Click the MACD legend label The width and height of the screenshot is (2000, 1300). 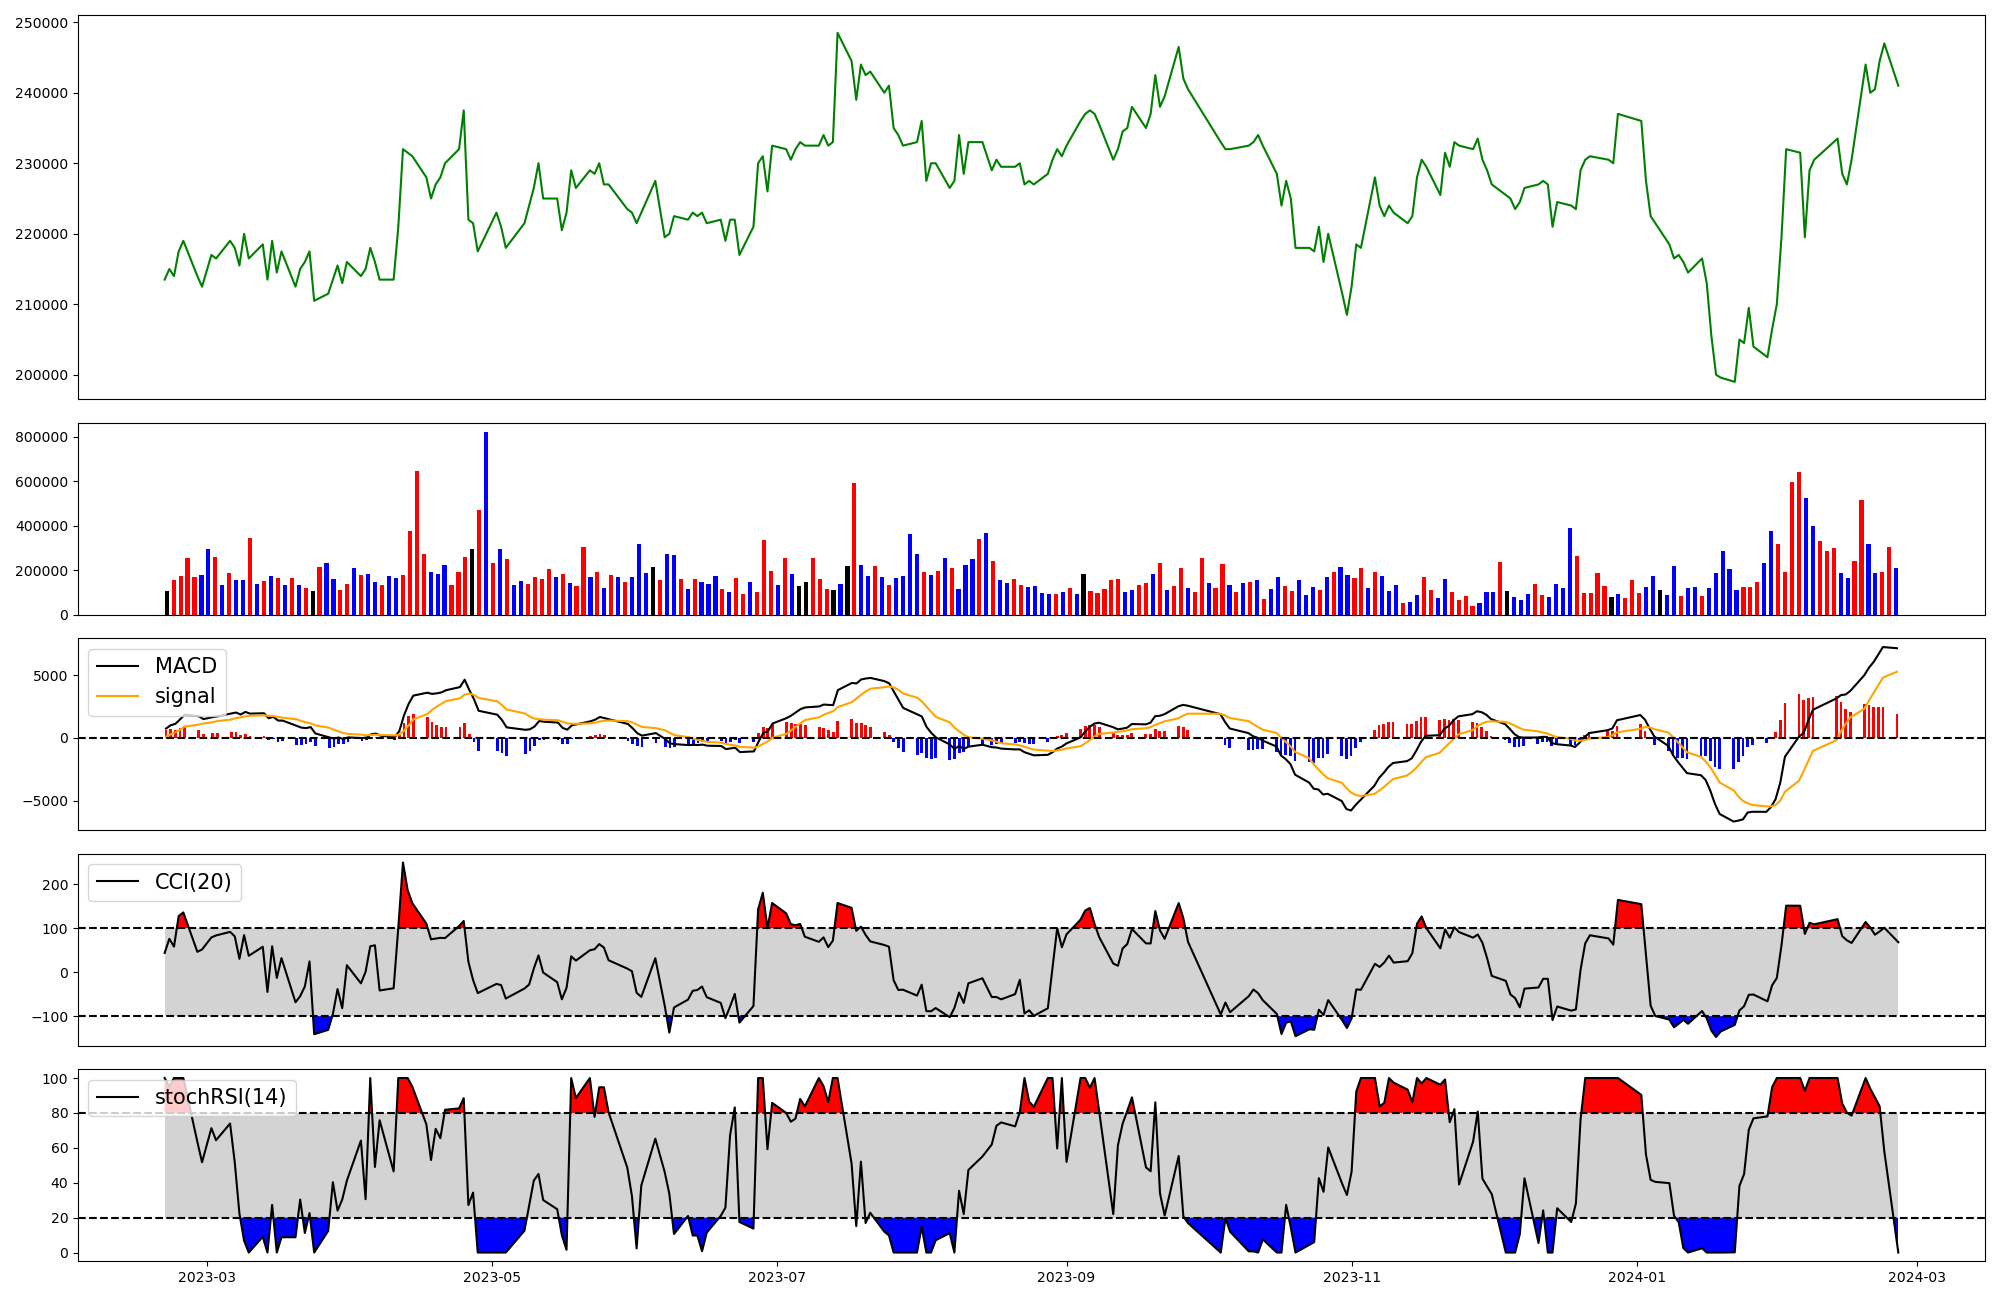[x=185, y=666]
